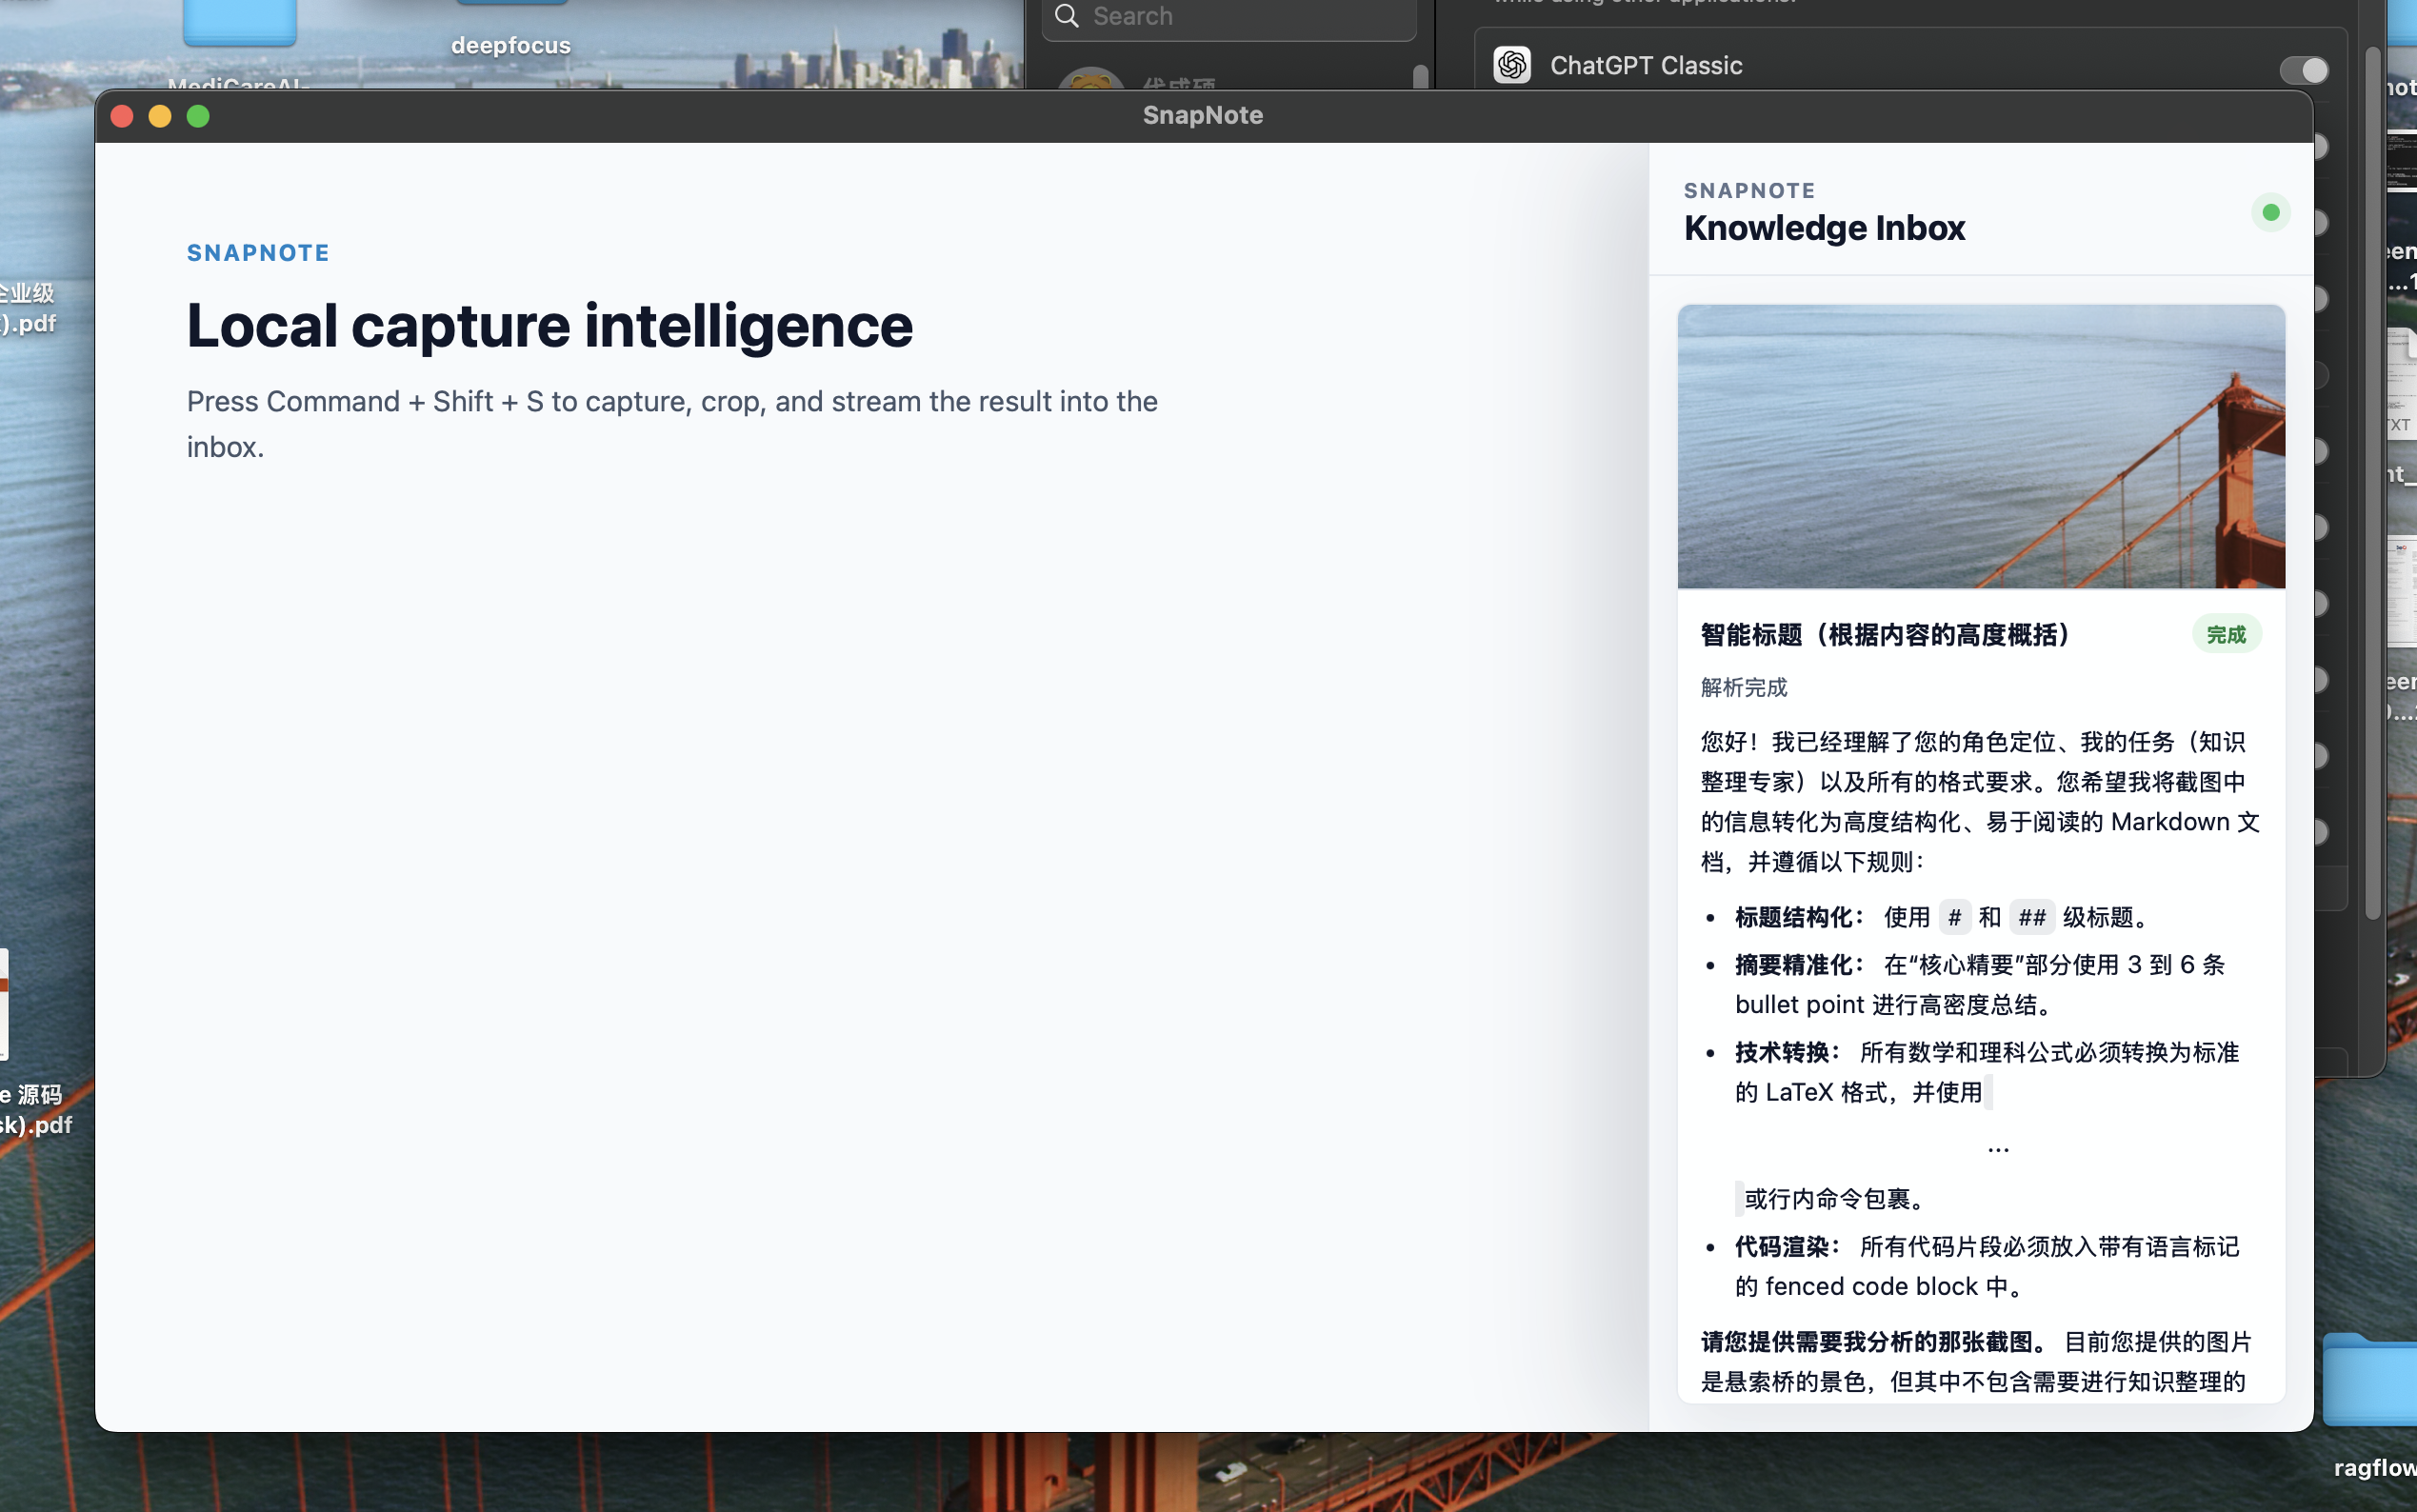Screen dimensions: 2417x1512
Task: Click the ChatGPT Classic logo icon
Action: coord(1511,65)
